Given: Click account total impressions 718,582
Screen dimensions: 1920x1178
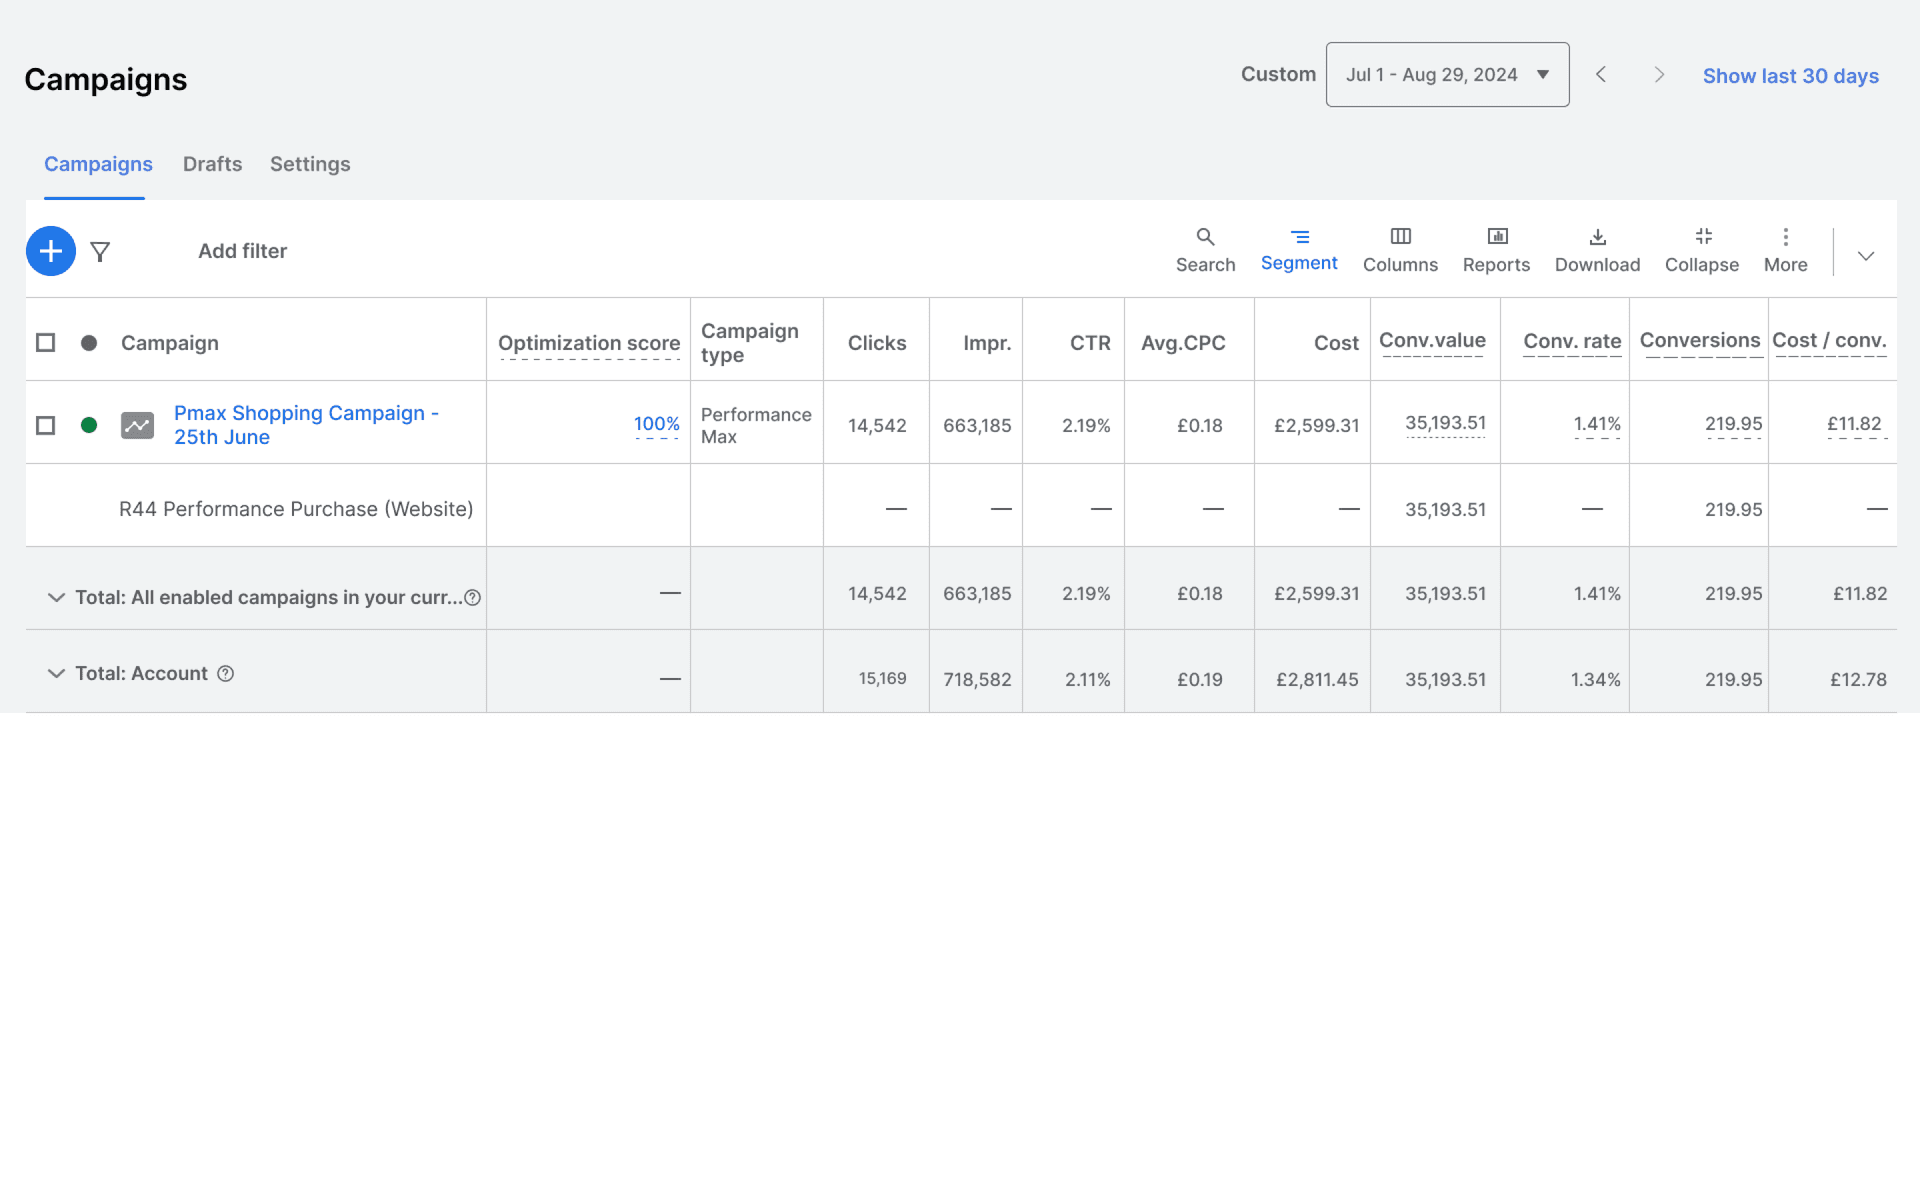Looking at the screenshot, I should (977, 680).
